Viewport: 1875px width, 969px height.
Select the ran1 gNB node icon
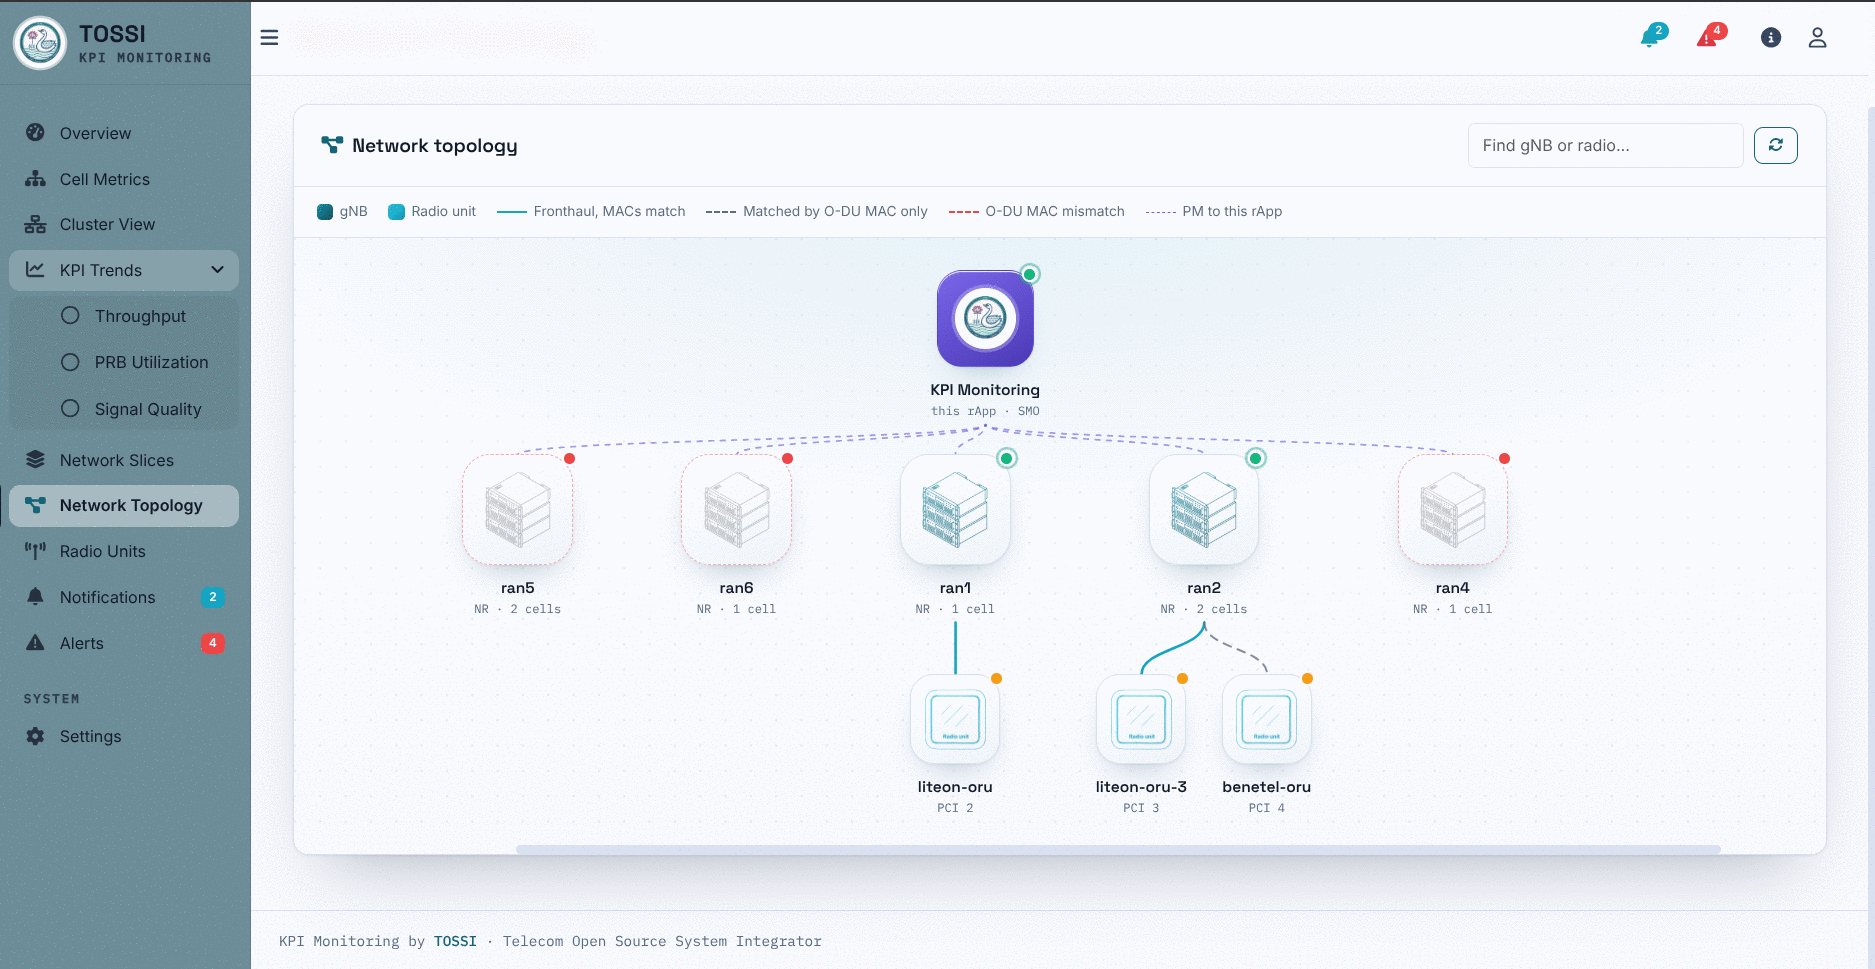[x=955, y=510]
